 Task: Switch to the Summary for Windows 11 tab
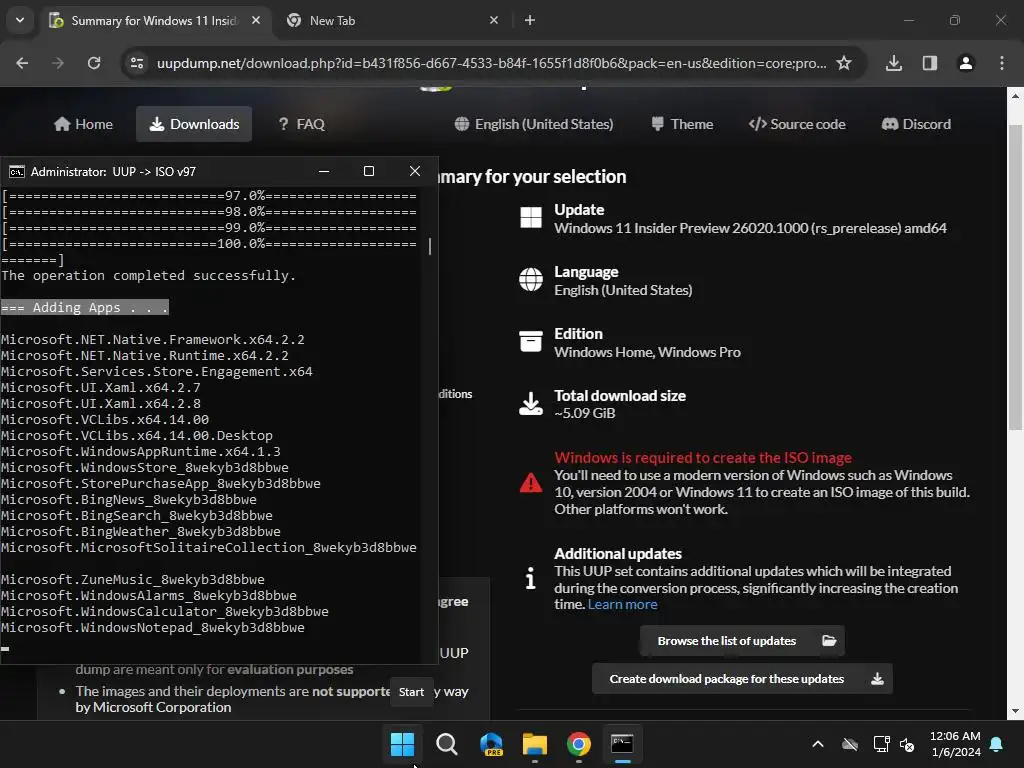(155, 21)
